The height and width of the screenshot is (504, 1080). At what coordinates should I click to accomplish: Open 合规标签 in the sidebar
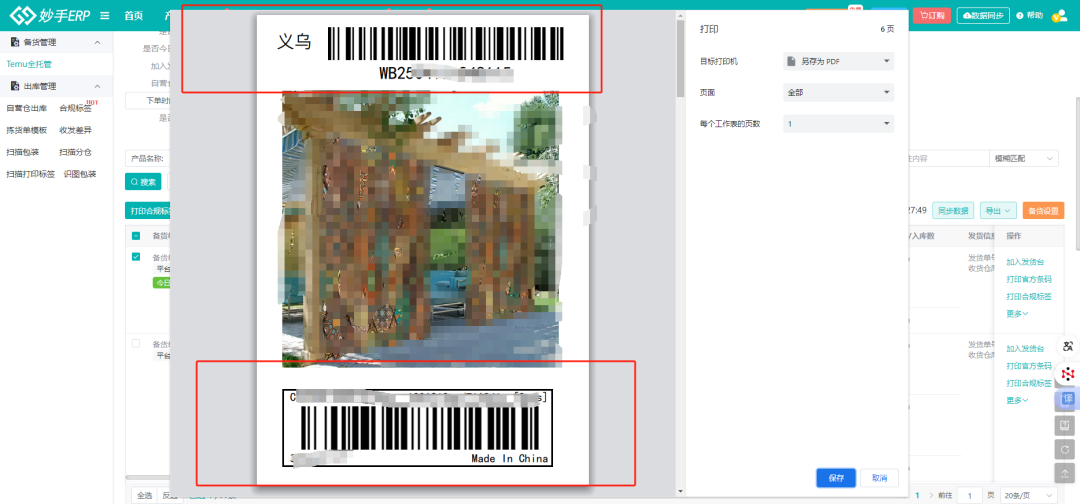pos(75,108)
